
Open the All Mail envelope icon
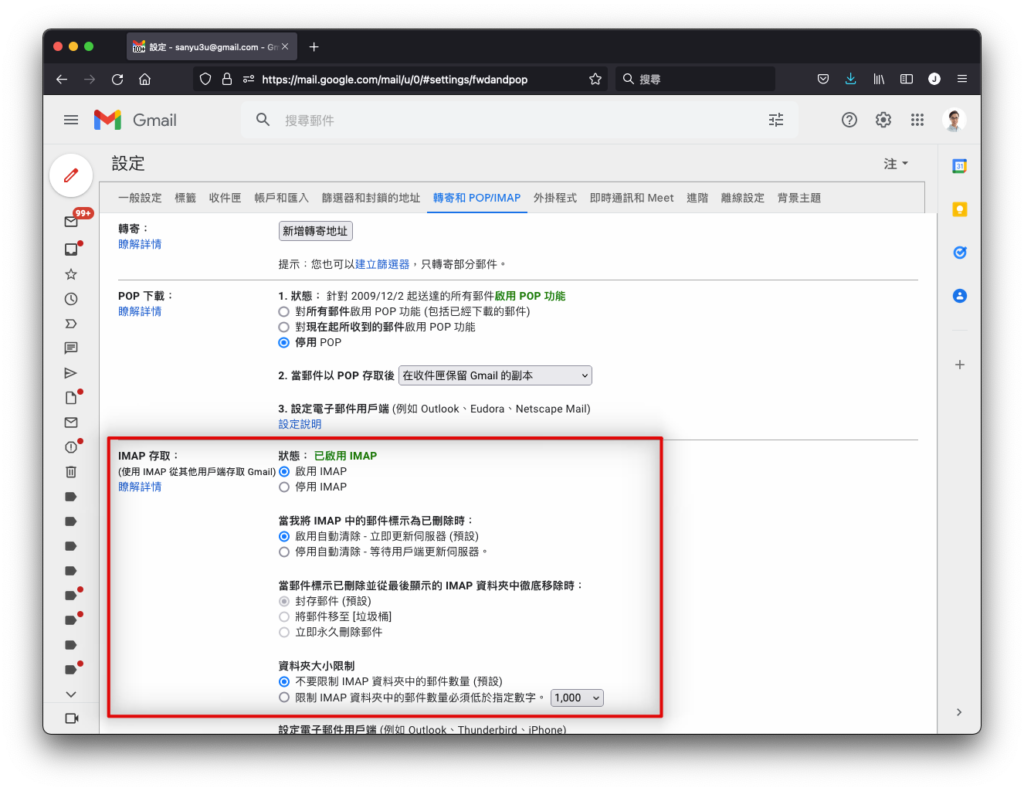coord(71,423)
